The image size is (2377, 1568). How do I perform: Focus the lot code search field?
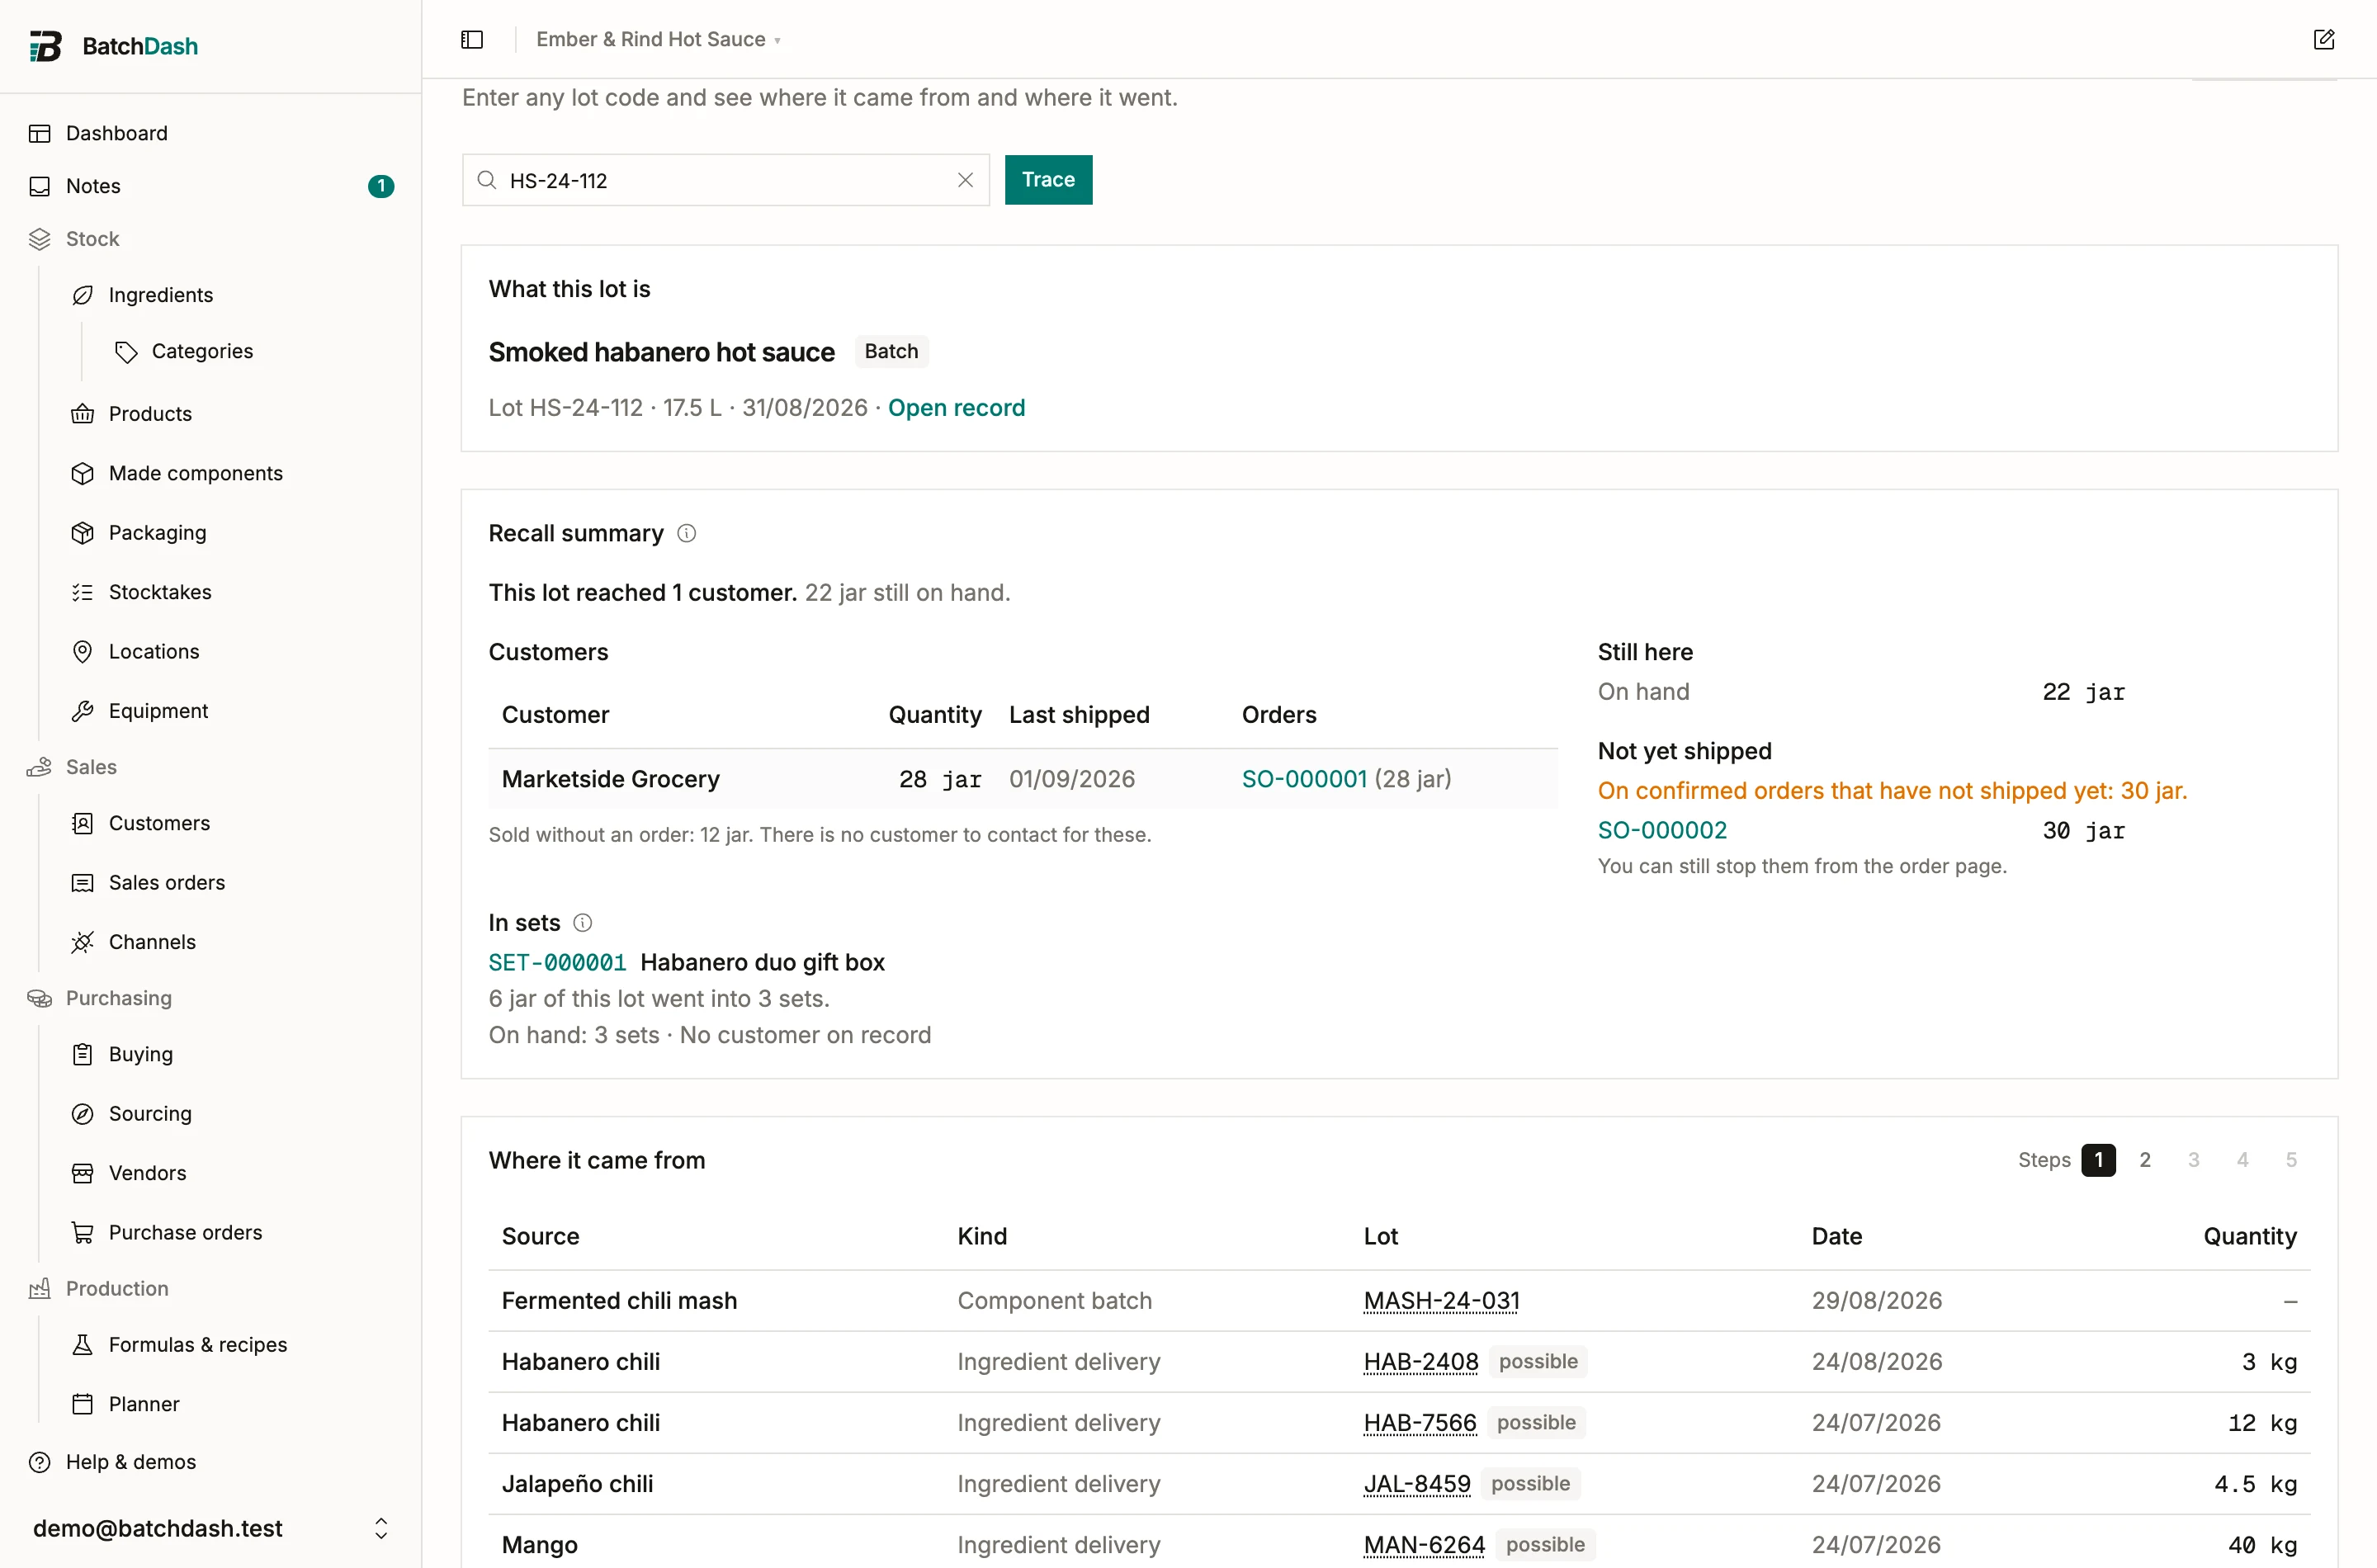(726, 180)
